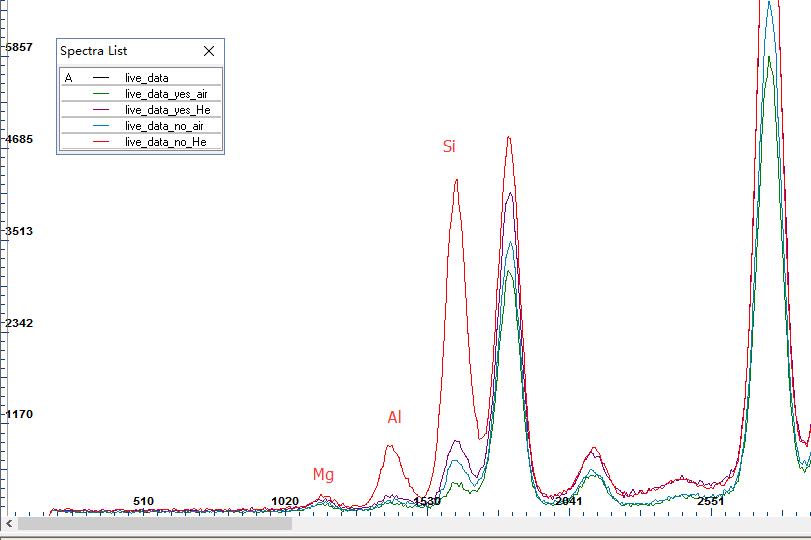Screen dimensions: 811x540
Task: Click the black line swatch for live_data
Action: 101,77
